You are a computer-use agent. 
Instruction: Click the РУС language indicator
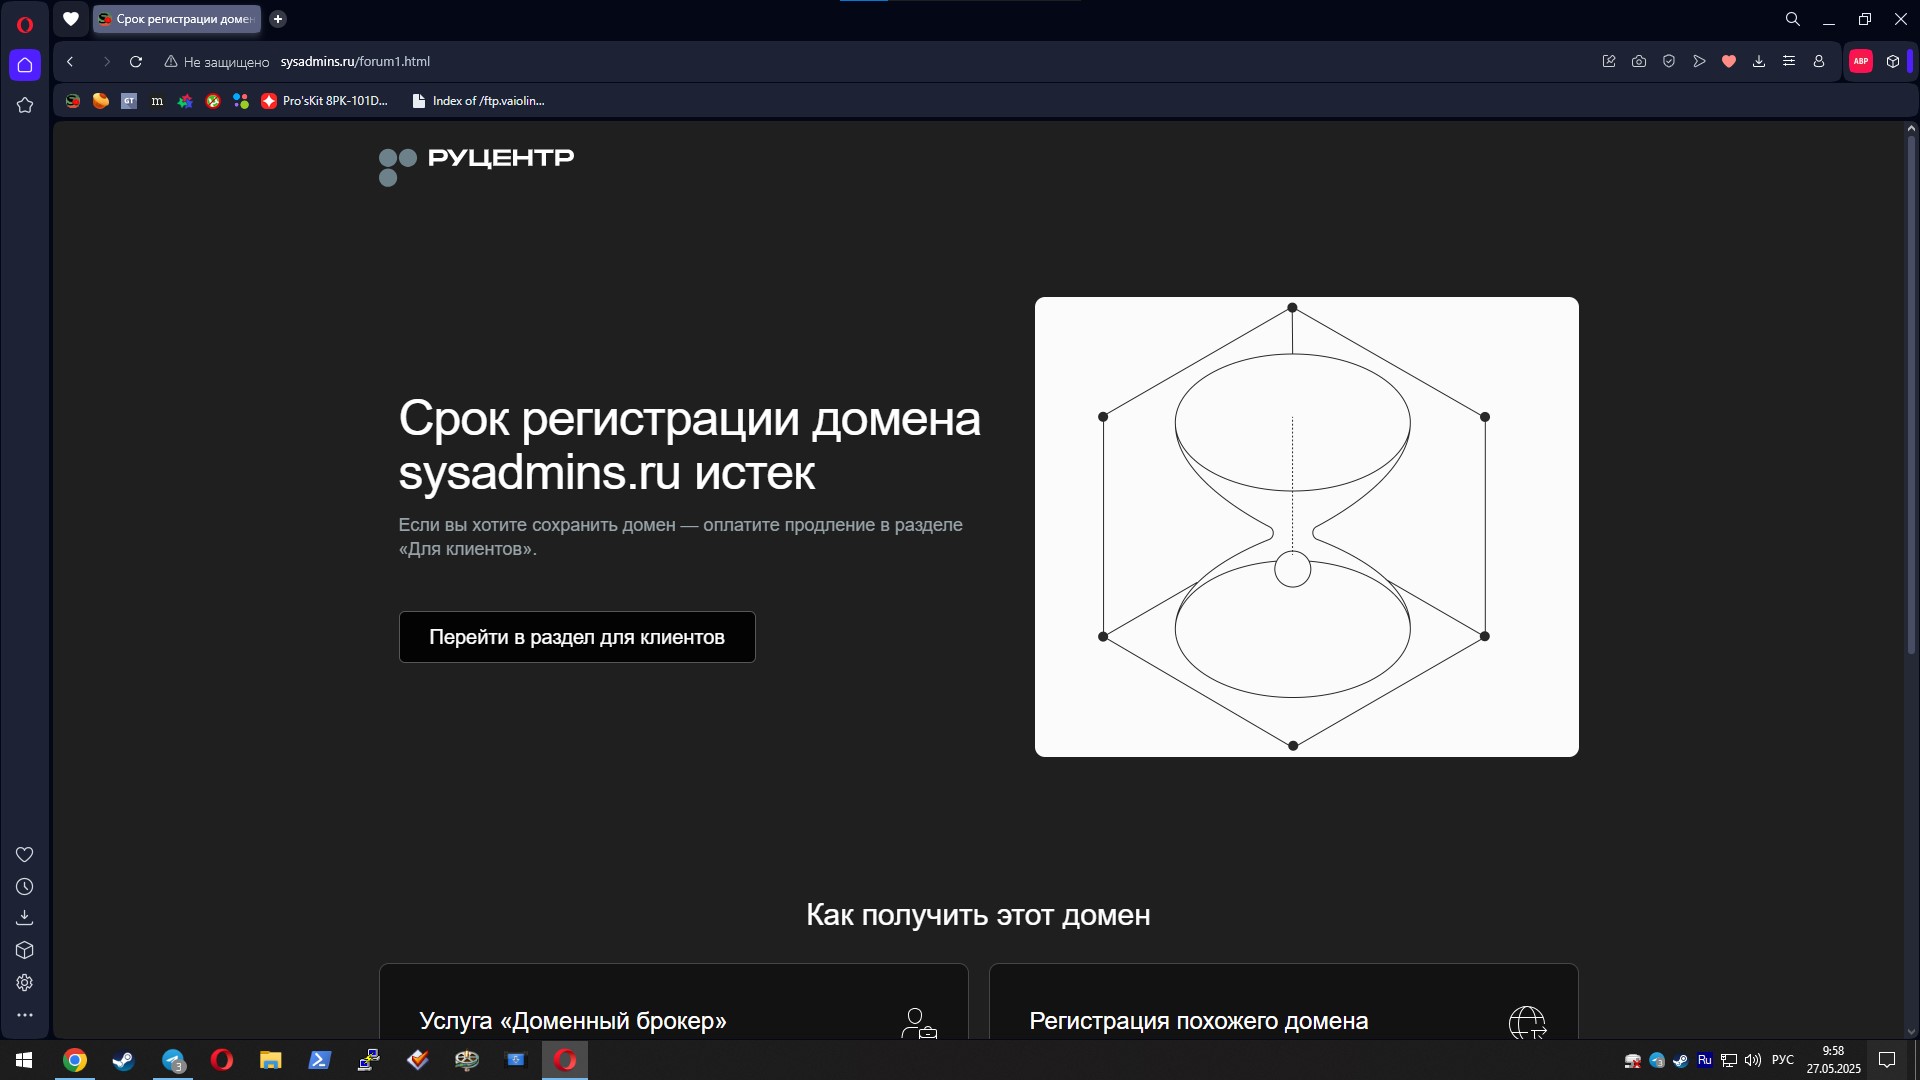click(x=1783, y=1060)
